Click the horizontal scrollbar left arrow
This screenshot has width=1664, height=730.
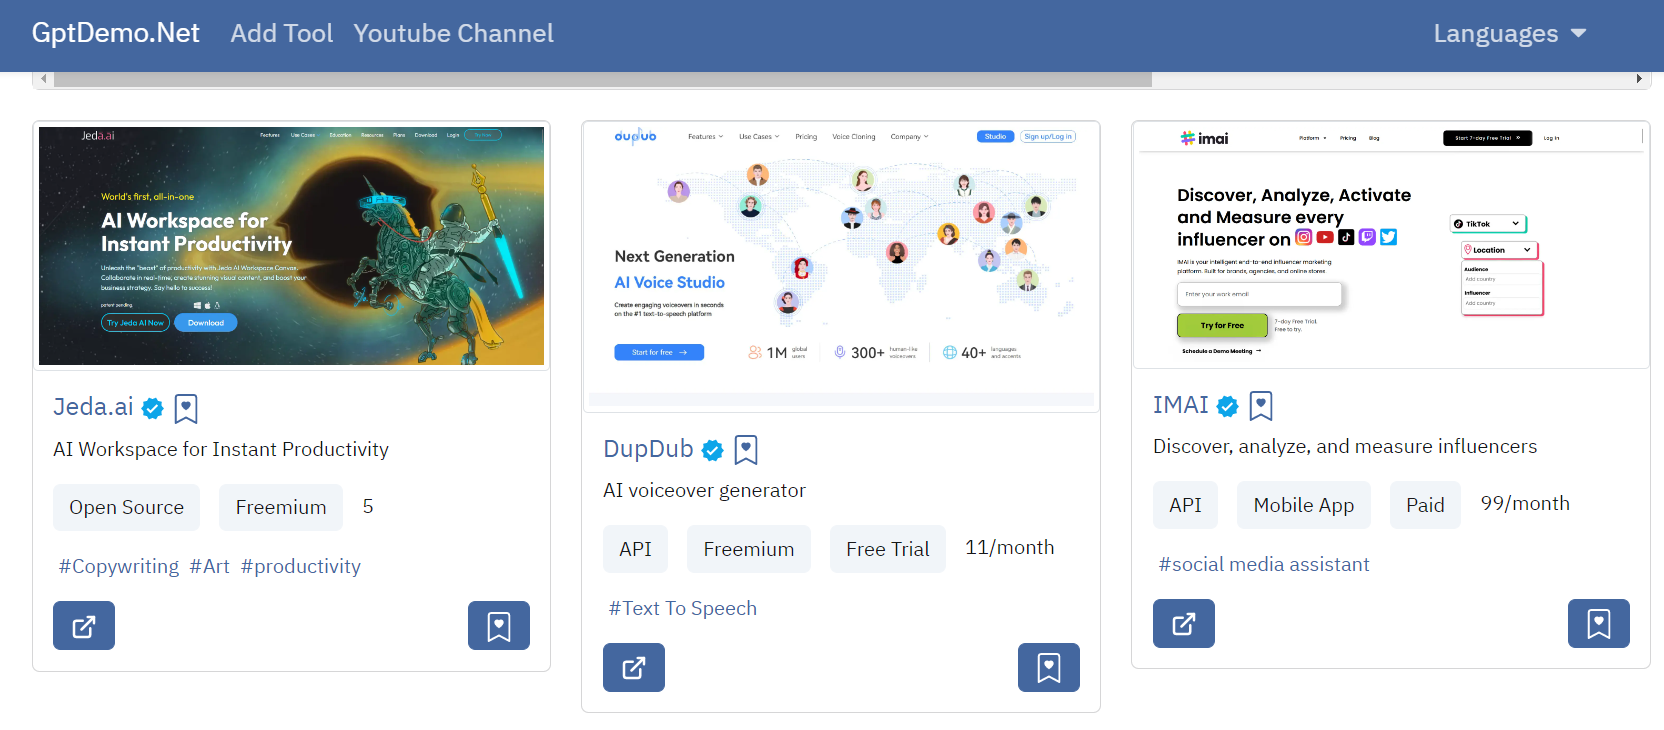click(x=42, y=79)
